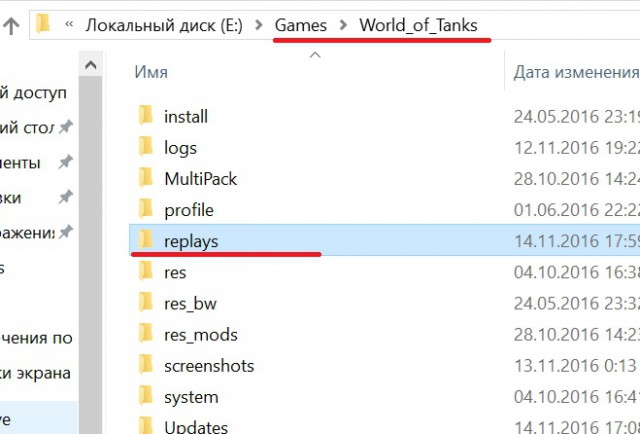Screen dimensions: 640x434
Task: Click the install folder name
Action: click(x=186, y=117)
